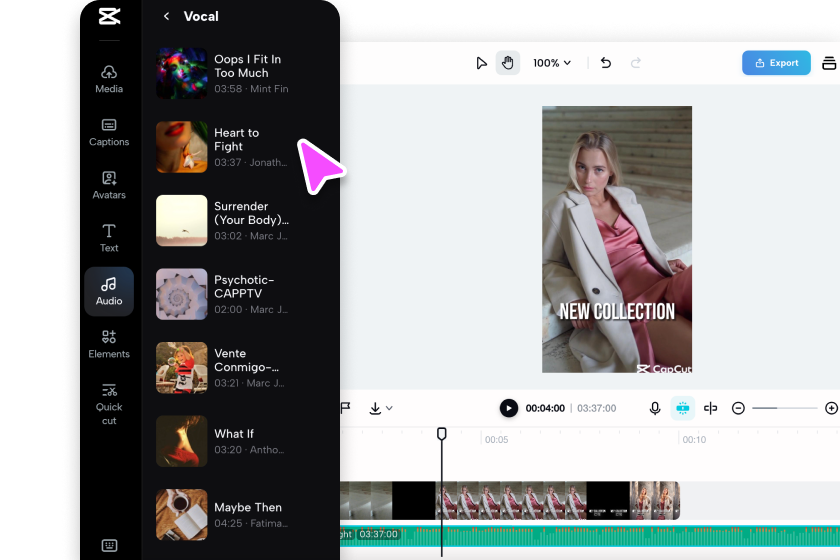Open the Captions panel
Screen dimensions: 840x560
coord(109,132)
